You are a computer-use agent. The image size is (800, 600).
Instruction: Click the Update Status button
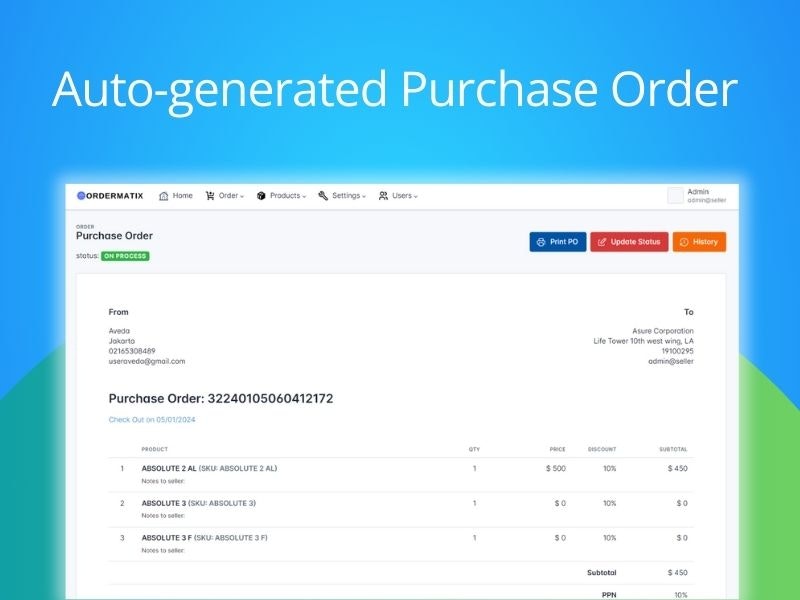coord(629,242)
